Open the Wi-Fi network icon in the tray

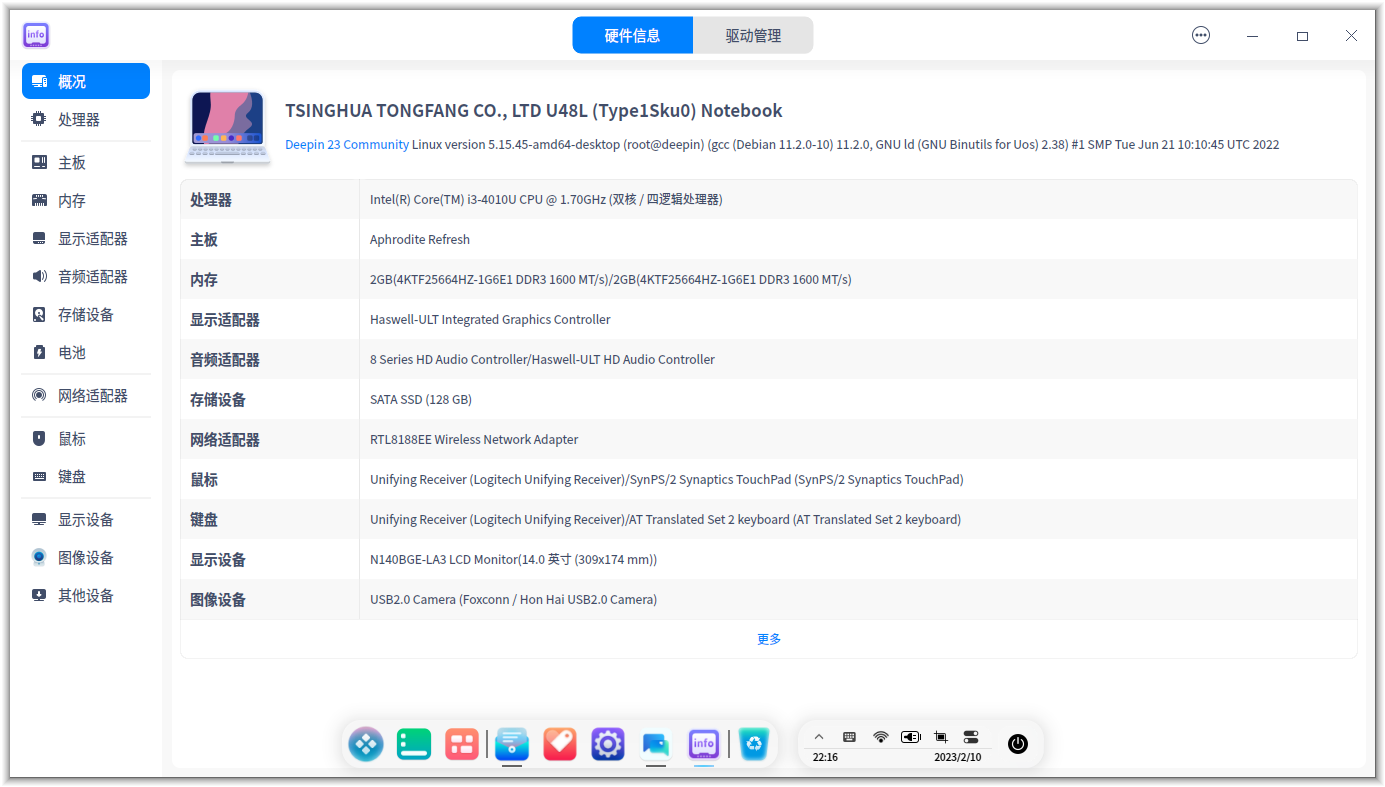click(880, 737)
